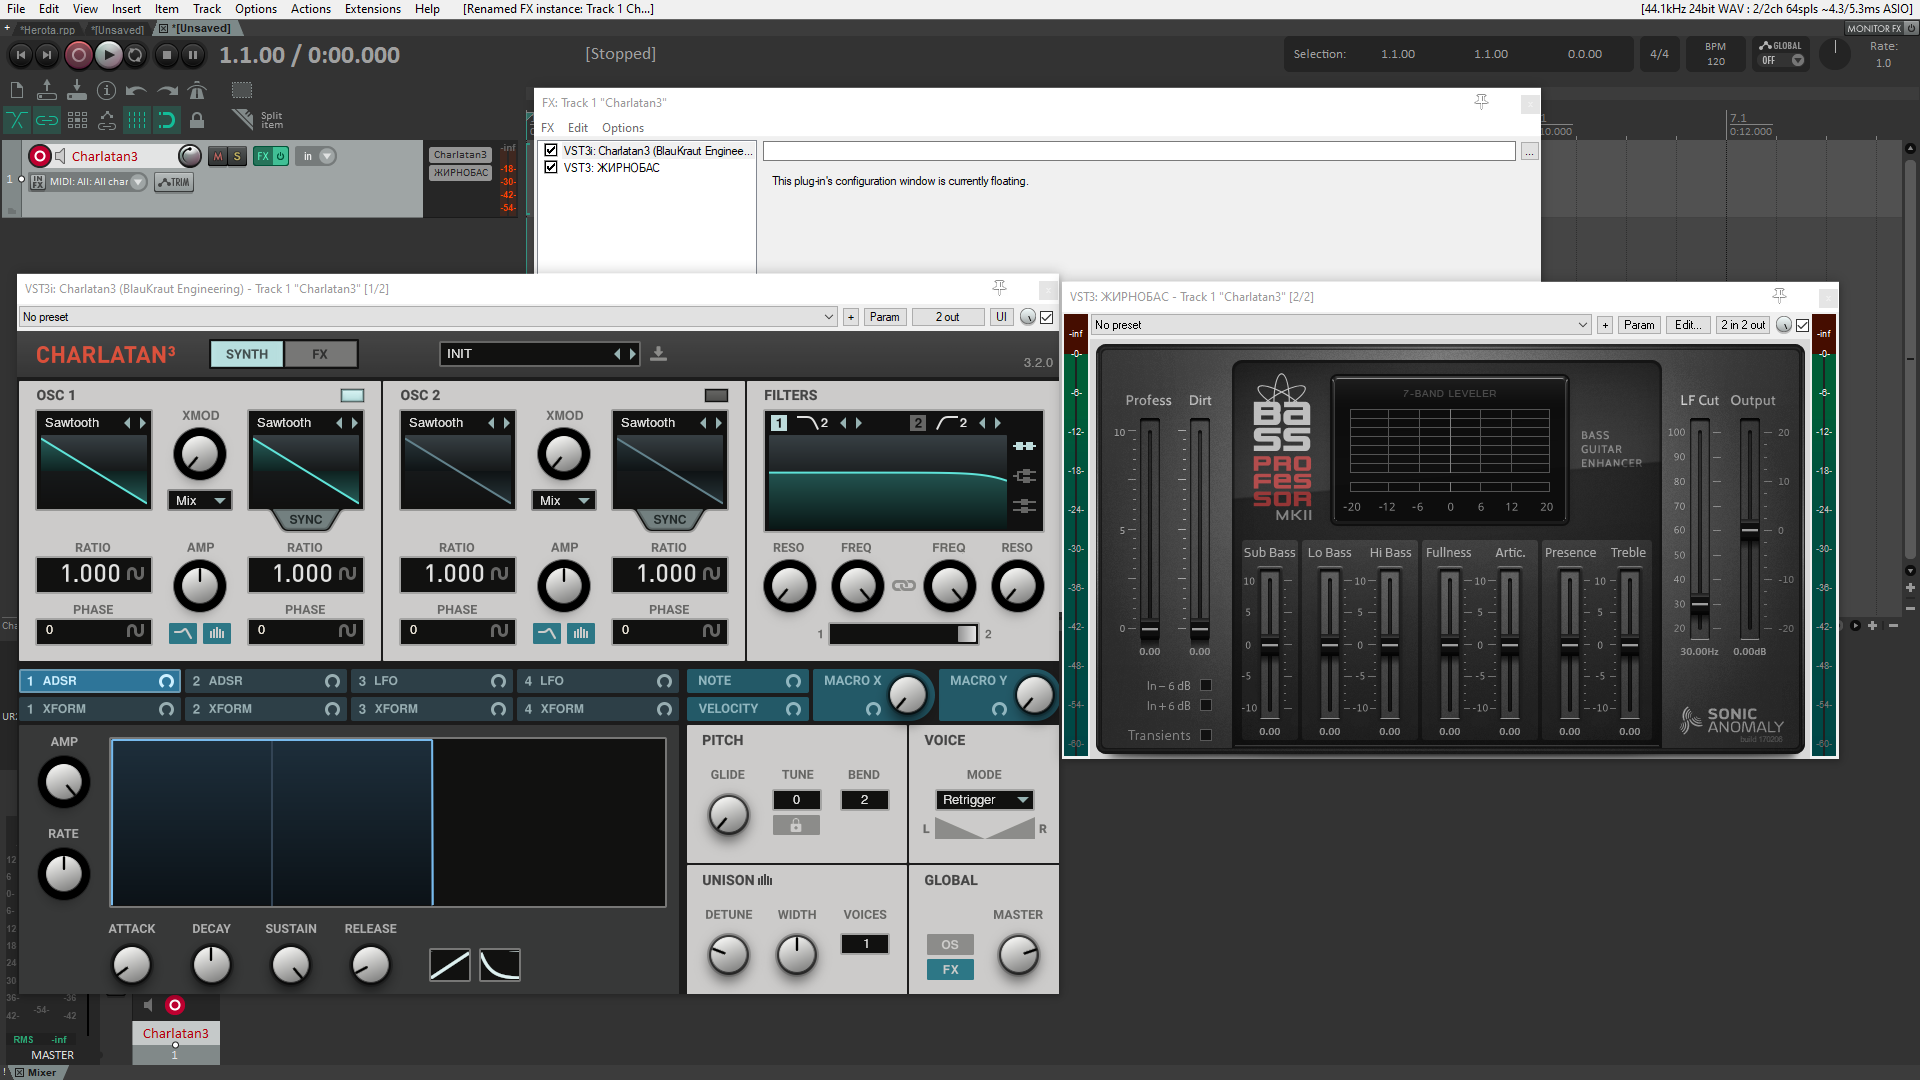Screen dimensions: 1920x1080
Task: Click the exponential envelope curve icon
Action: pyautogui.click(x=500, y=965)
